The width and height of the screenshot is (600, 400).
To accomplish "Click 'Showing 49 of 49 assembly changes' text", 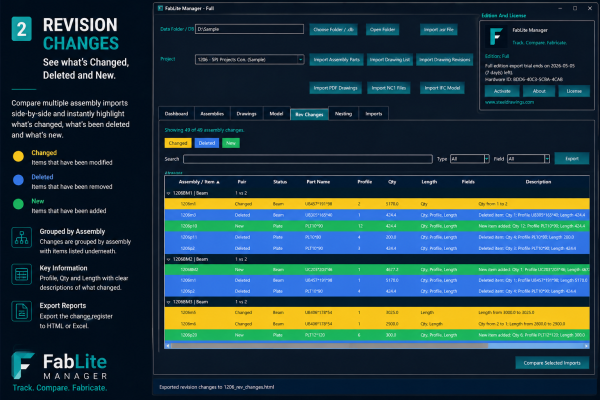I will [204, 130].
